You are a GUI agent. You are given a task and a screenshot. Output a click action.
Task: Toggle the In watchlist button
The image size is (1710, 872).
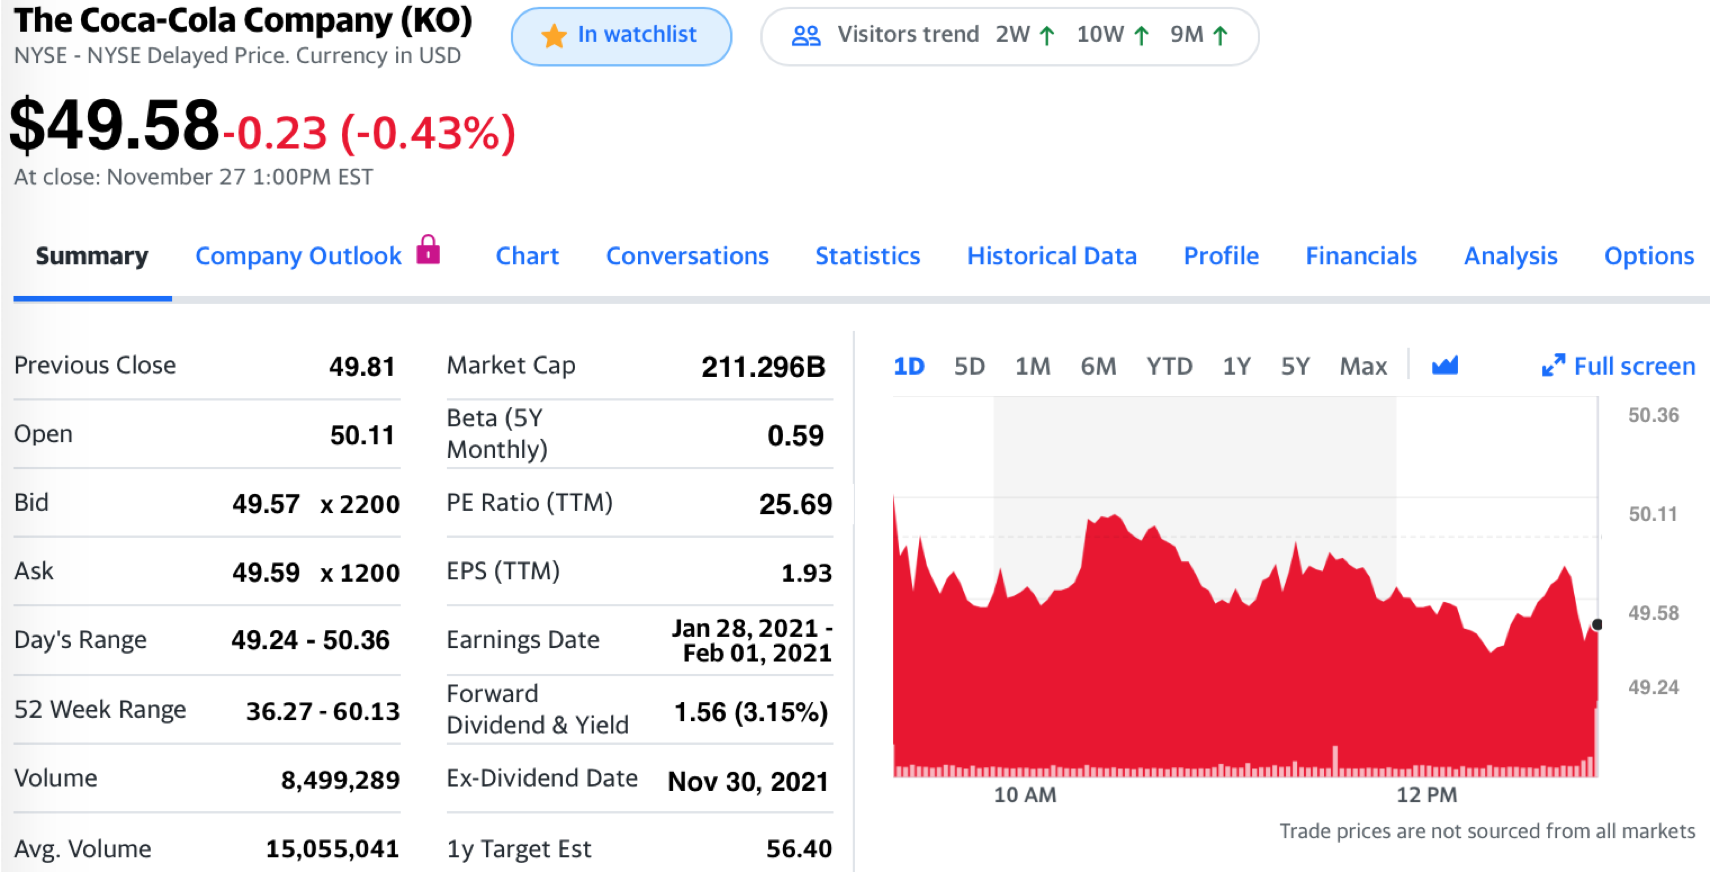[621, 37]
